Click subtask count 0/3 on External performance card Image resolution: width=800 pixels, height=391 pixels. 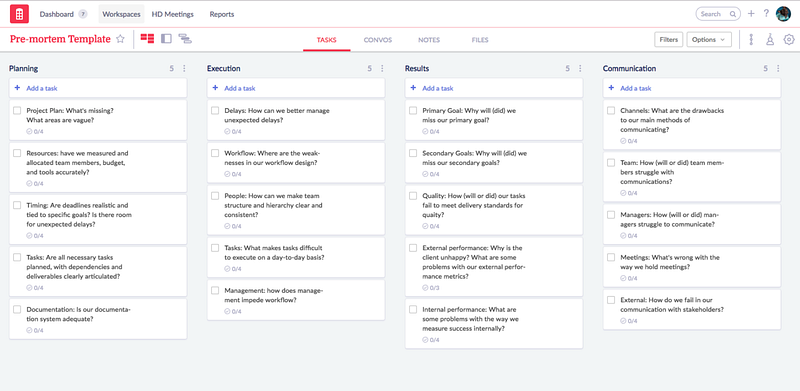tap(431, 287)
